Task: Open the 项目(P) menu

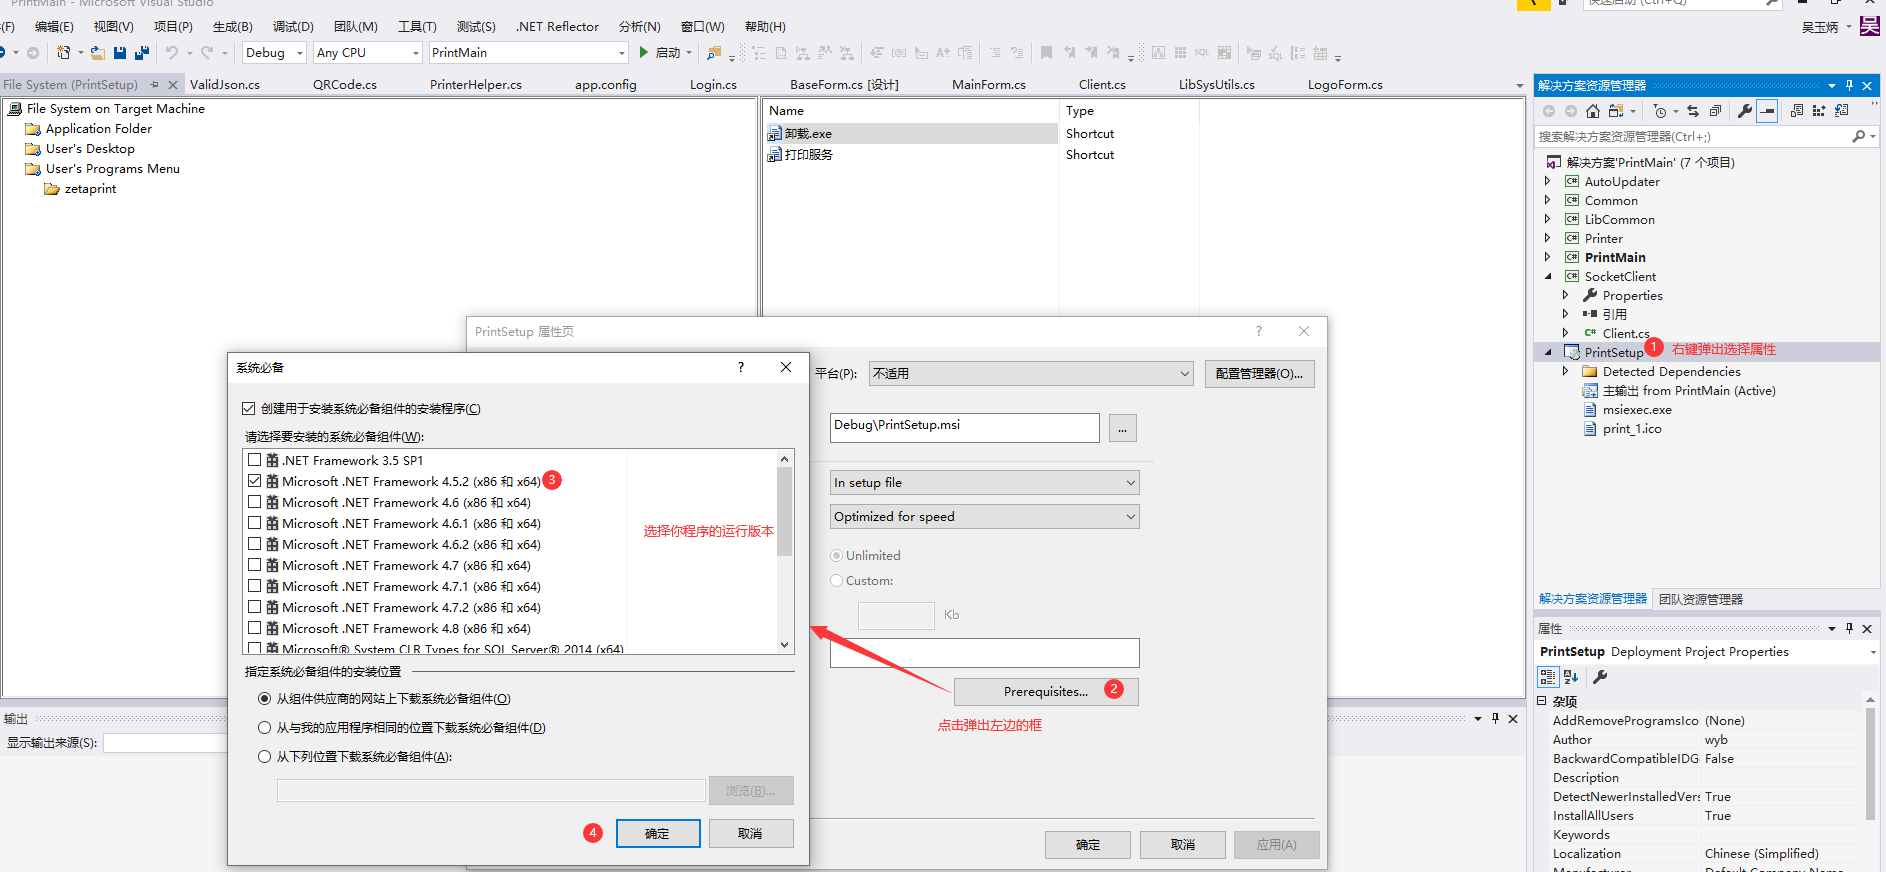Action: pos(173,27)
